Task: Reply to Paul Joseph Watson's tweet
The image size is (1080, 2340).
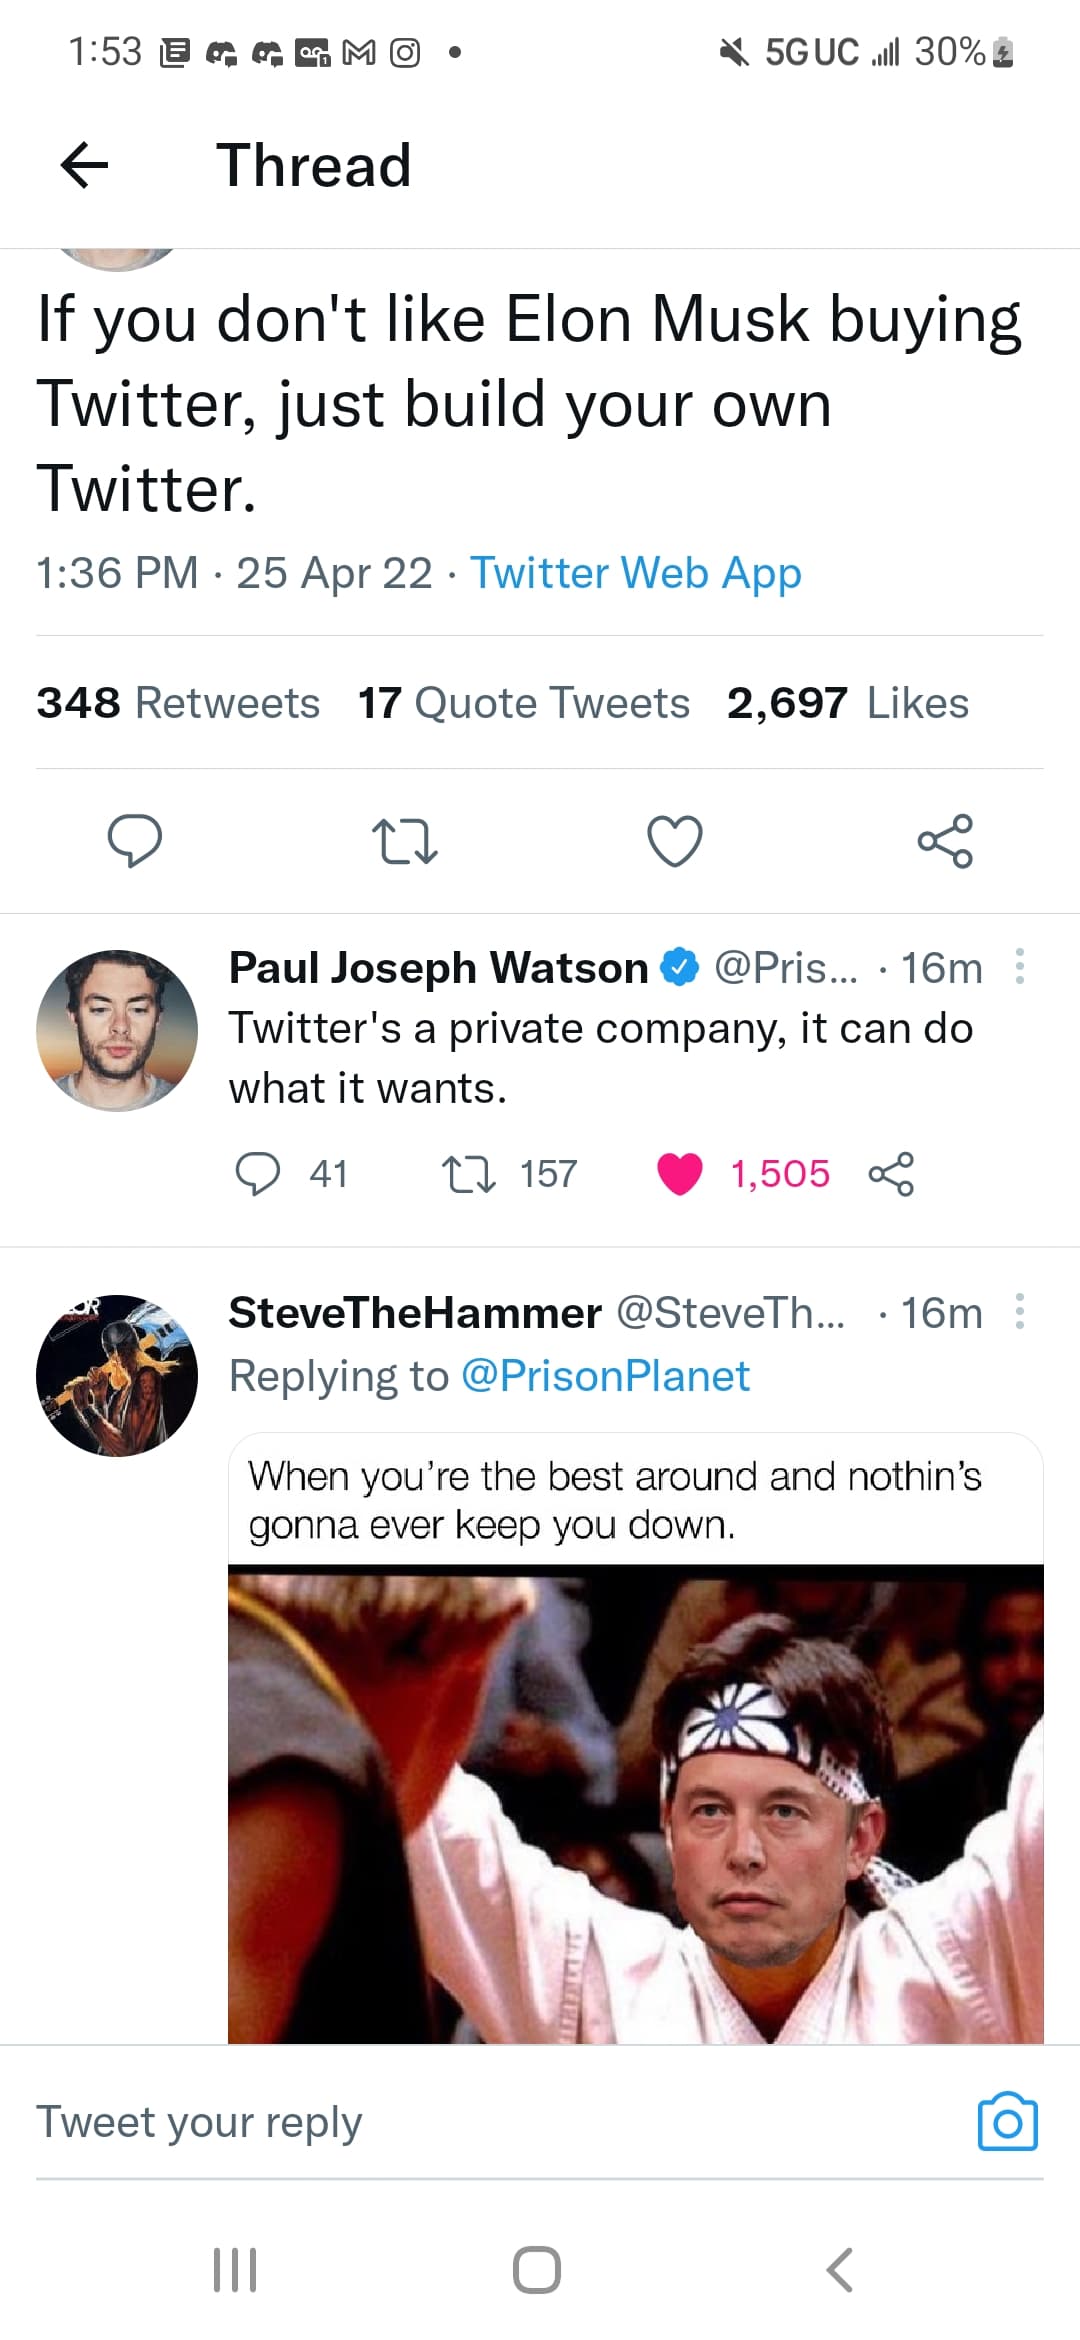Action: pos(257,1174)
